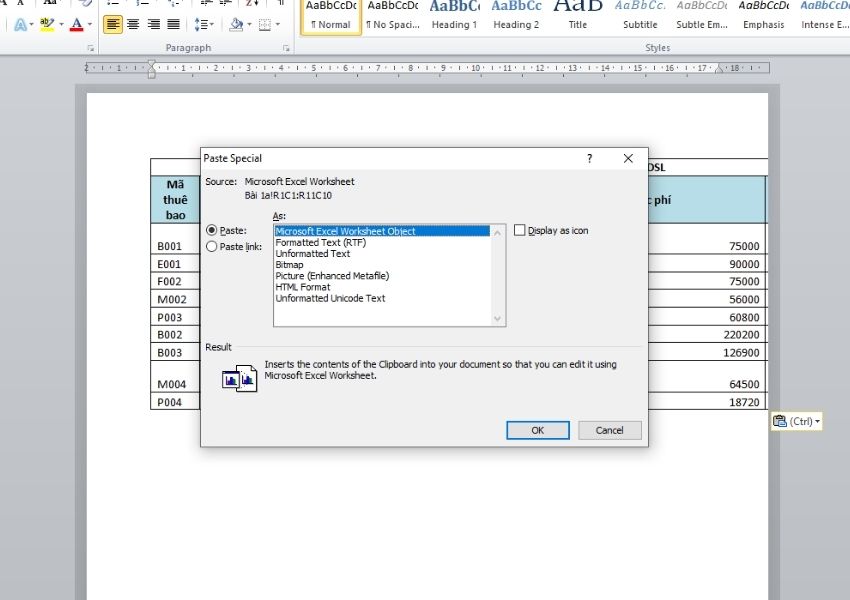
Task: Click the value 220200 in table
Action: tap(741, 334)
